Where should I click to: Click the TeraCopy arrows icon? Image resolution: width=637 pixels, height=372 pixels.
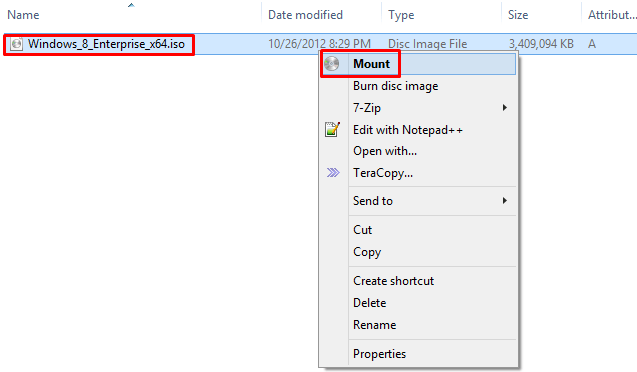pos(333,173)
